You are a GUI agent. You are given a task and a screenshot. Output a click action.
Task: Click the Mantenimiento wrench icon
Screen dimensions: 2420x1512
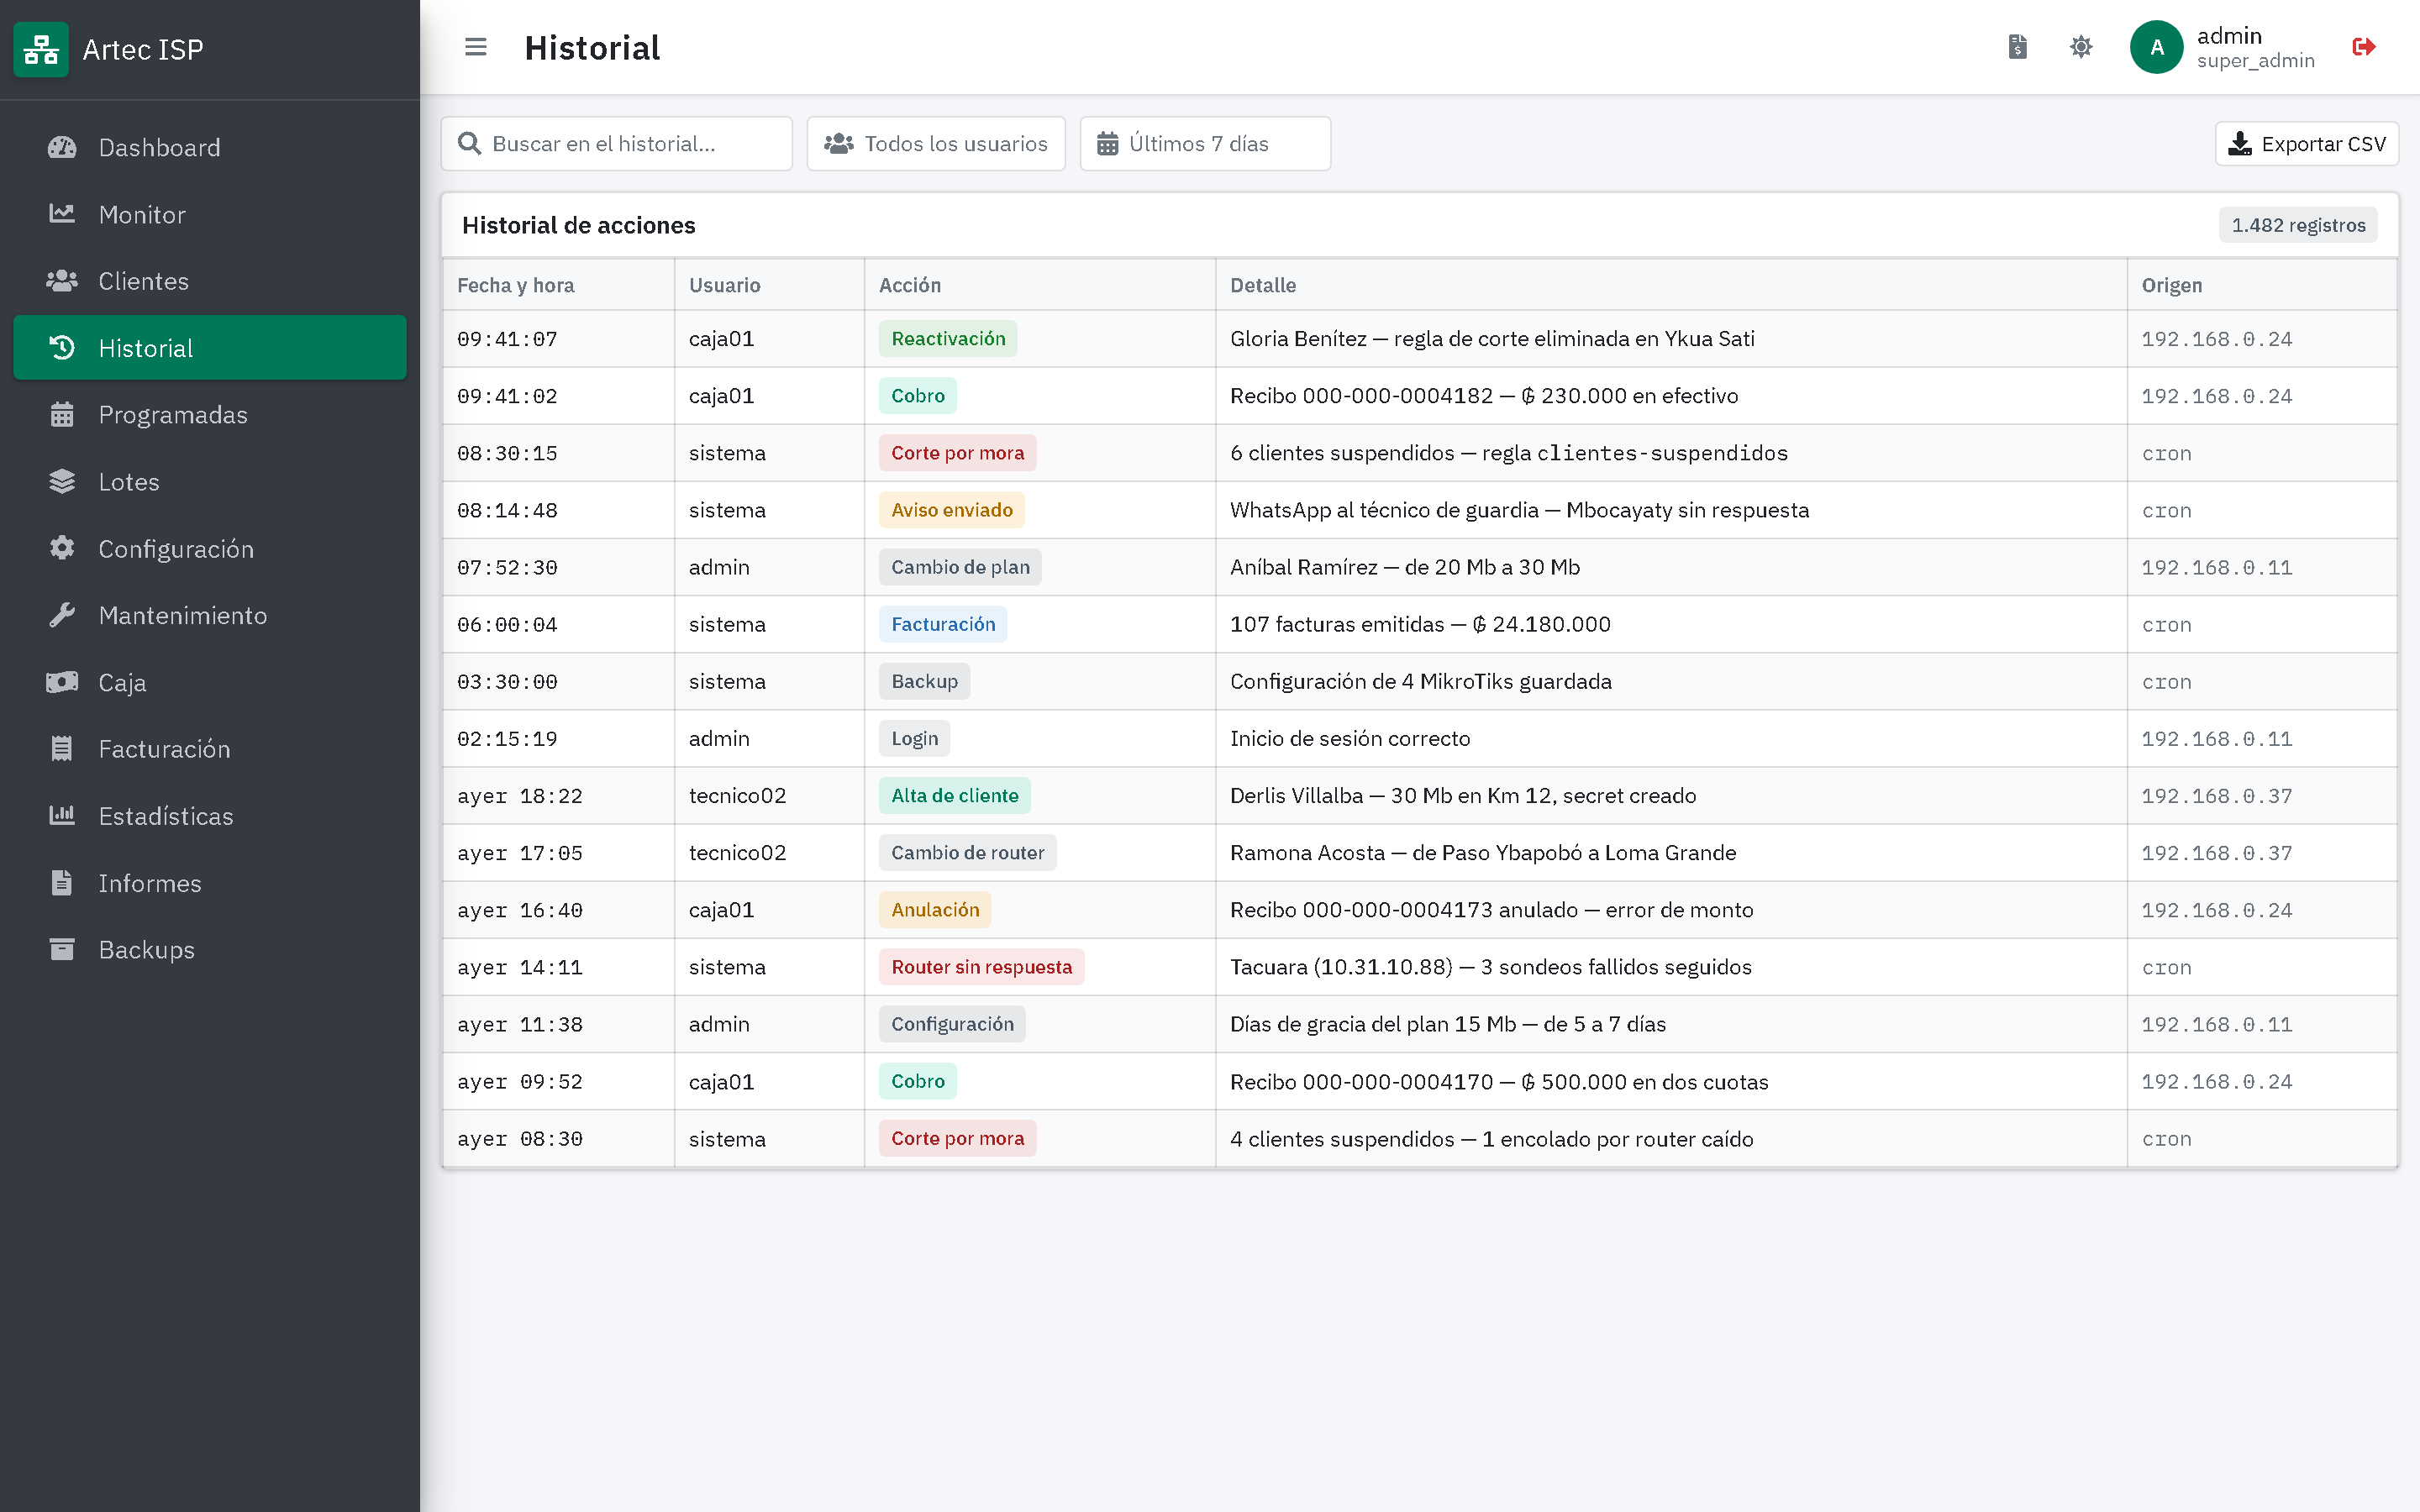[x=62, y=615]
